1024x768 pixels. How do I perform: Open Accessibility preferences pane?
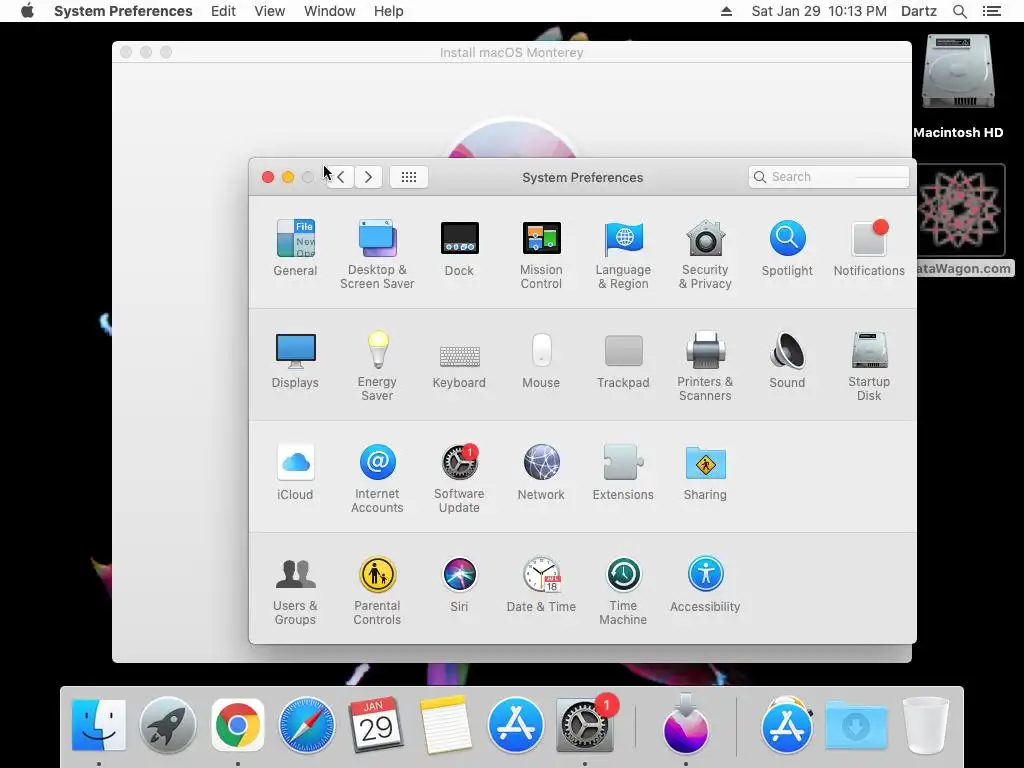[x=705, y=584]
